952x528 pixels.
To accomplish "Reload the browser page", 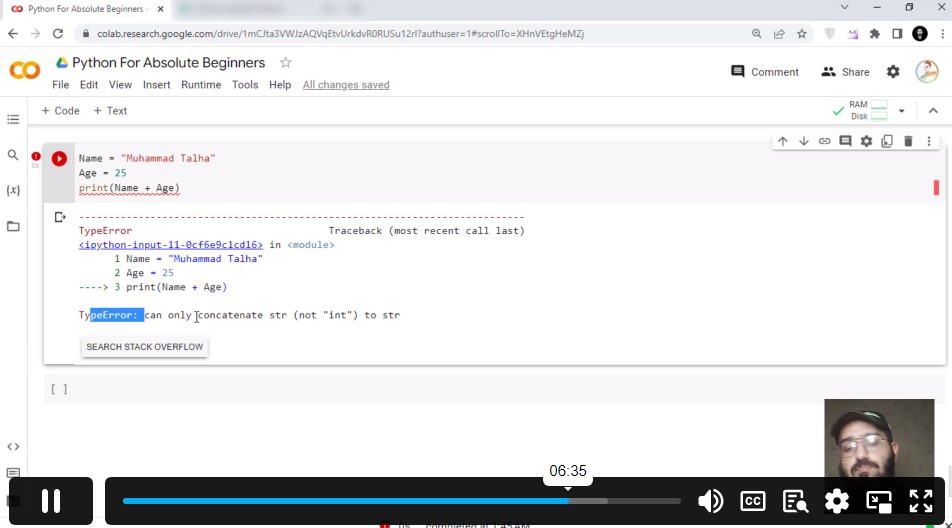I will click(x=58, y=34).
